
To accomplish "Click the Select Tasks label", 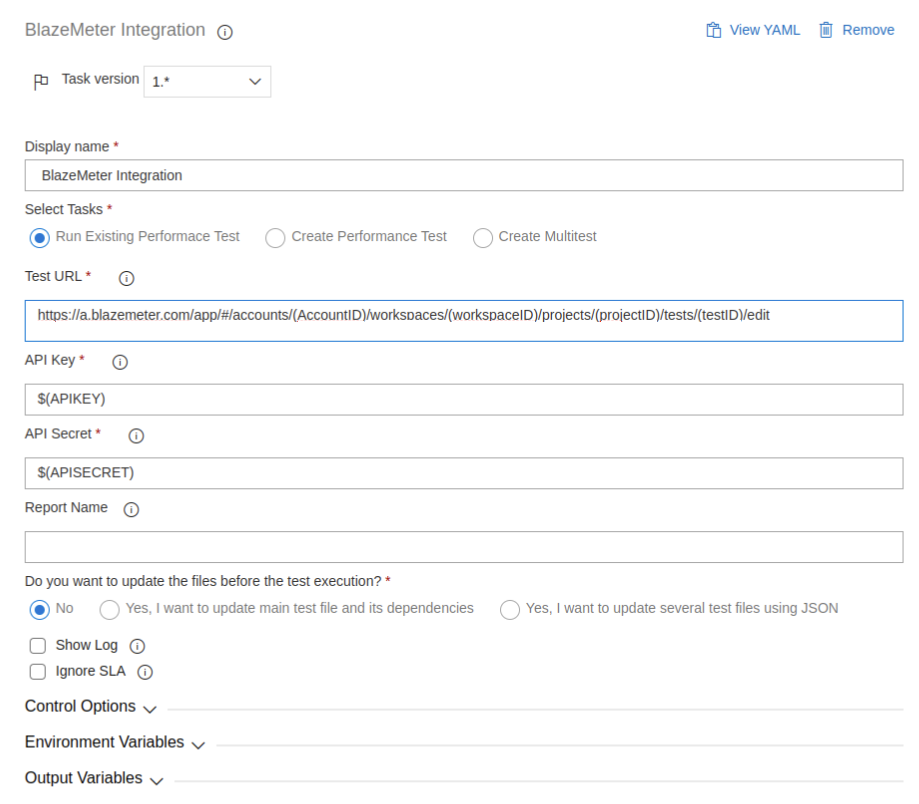I will 63,209.
